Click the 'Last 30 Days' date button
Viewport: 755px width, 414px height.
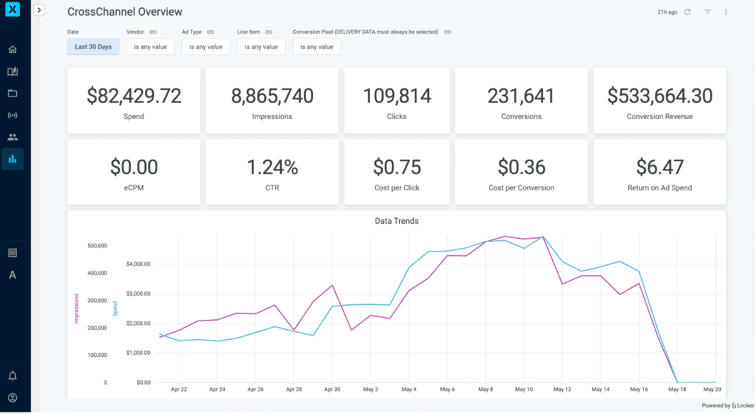tap(93, 47)
